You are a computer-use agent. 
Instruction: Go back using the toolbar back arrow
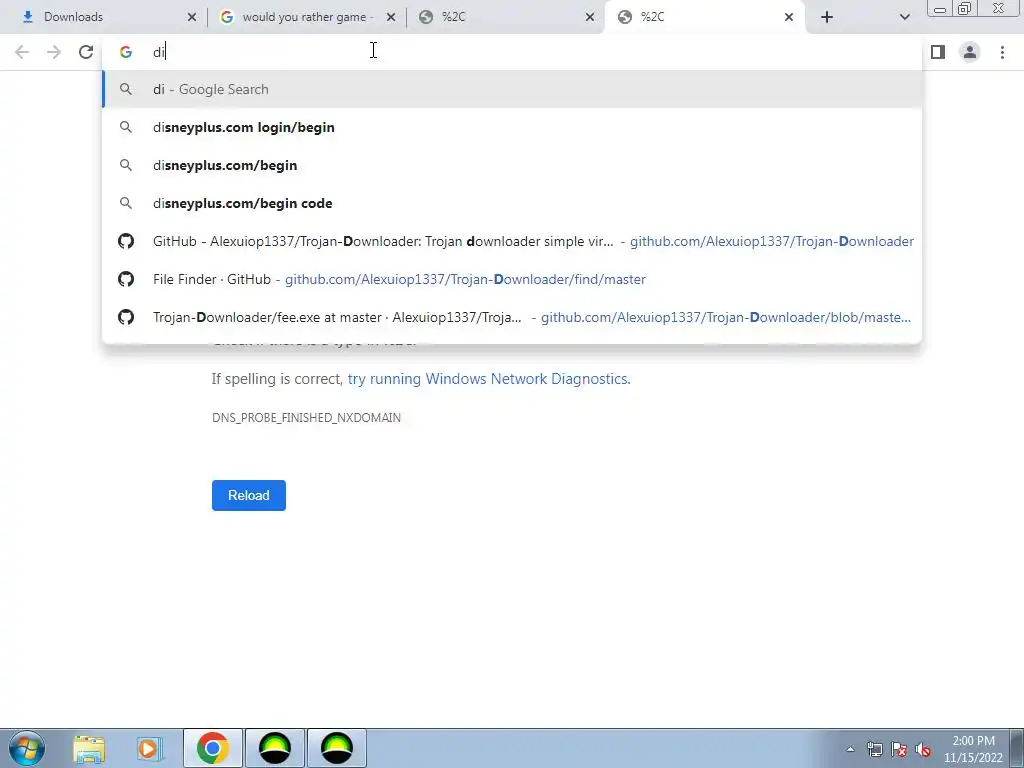(22, 52)
